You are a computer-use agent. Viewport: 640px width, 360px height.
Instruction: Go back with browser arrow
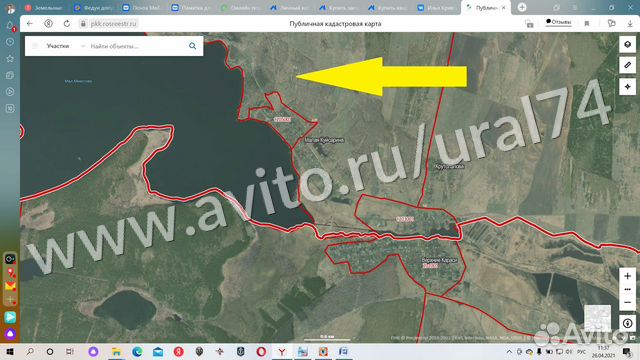coord(30,24)
